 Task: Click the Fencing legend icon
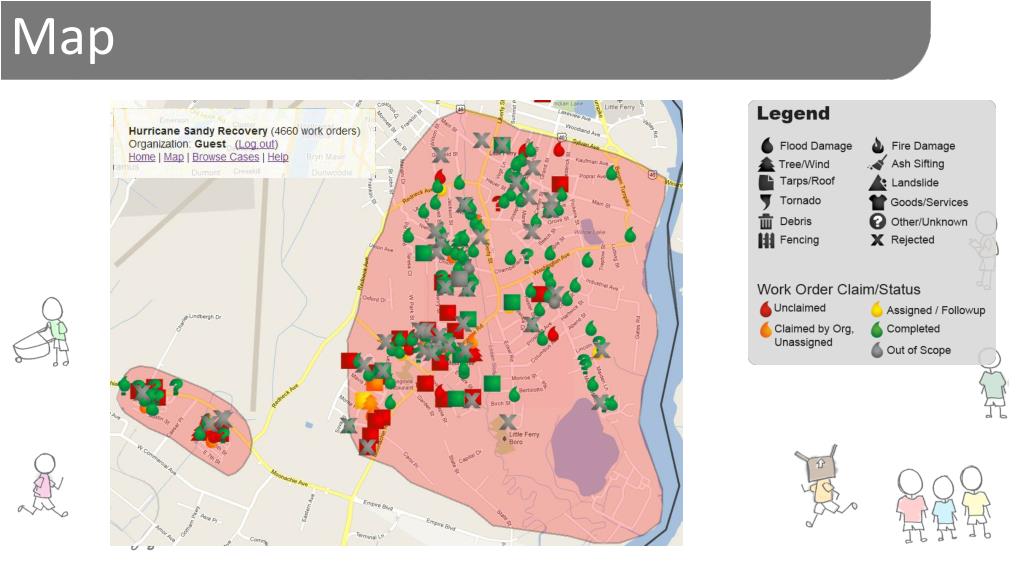click(766, 240)
